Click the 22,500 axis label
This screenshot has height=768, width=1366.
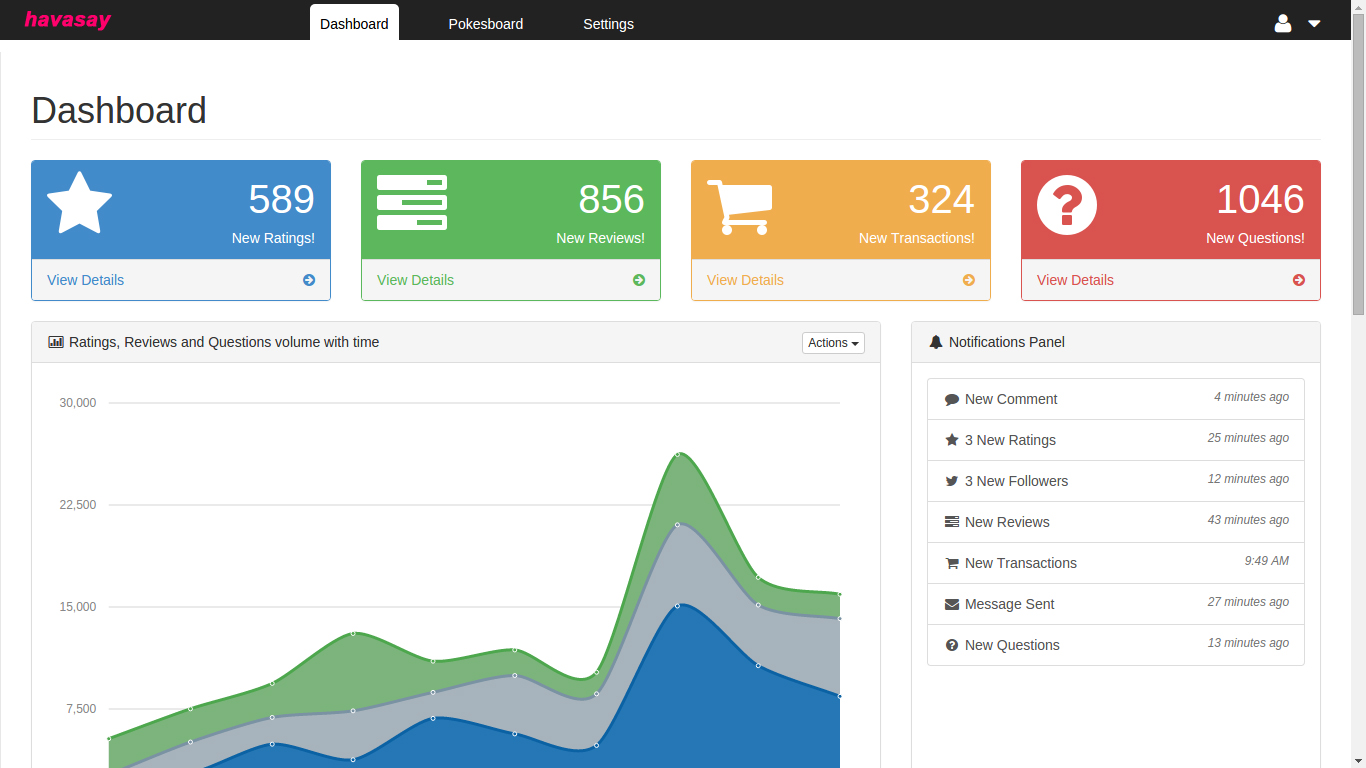78,505
